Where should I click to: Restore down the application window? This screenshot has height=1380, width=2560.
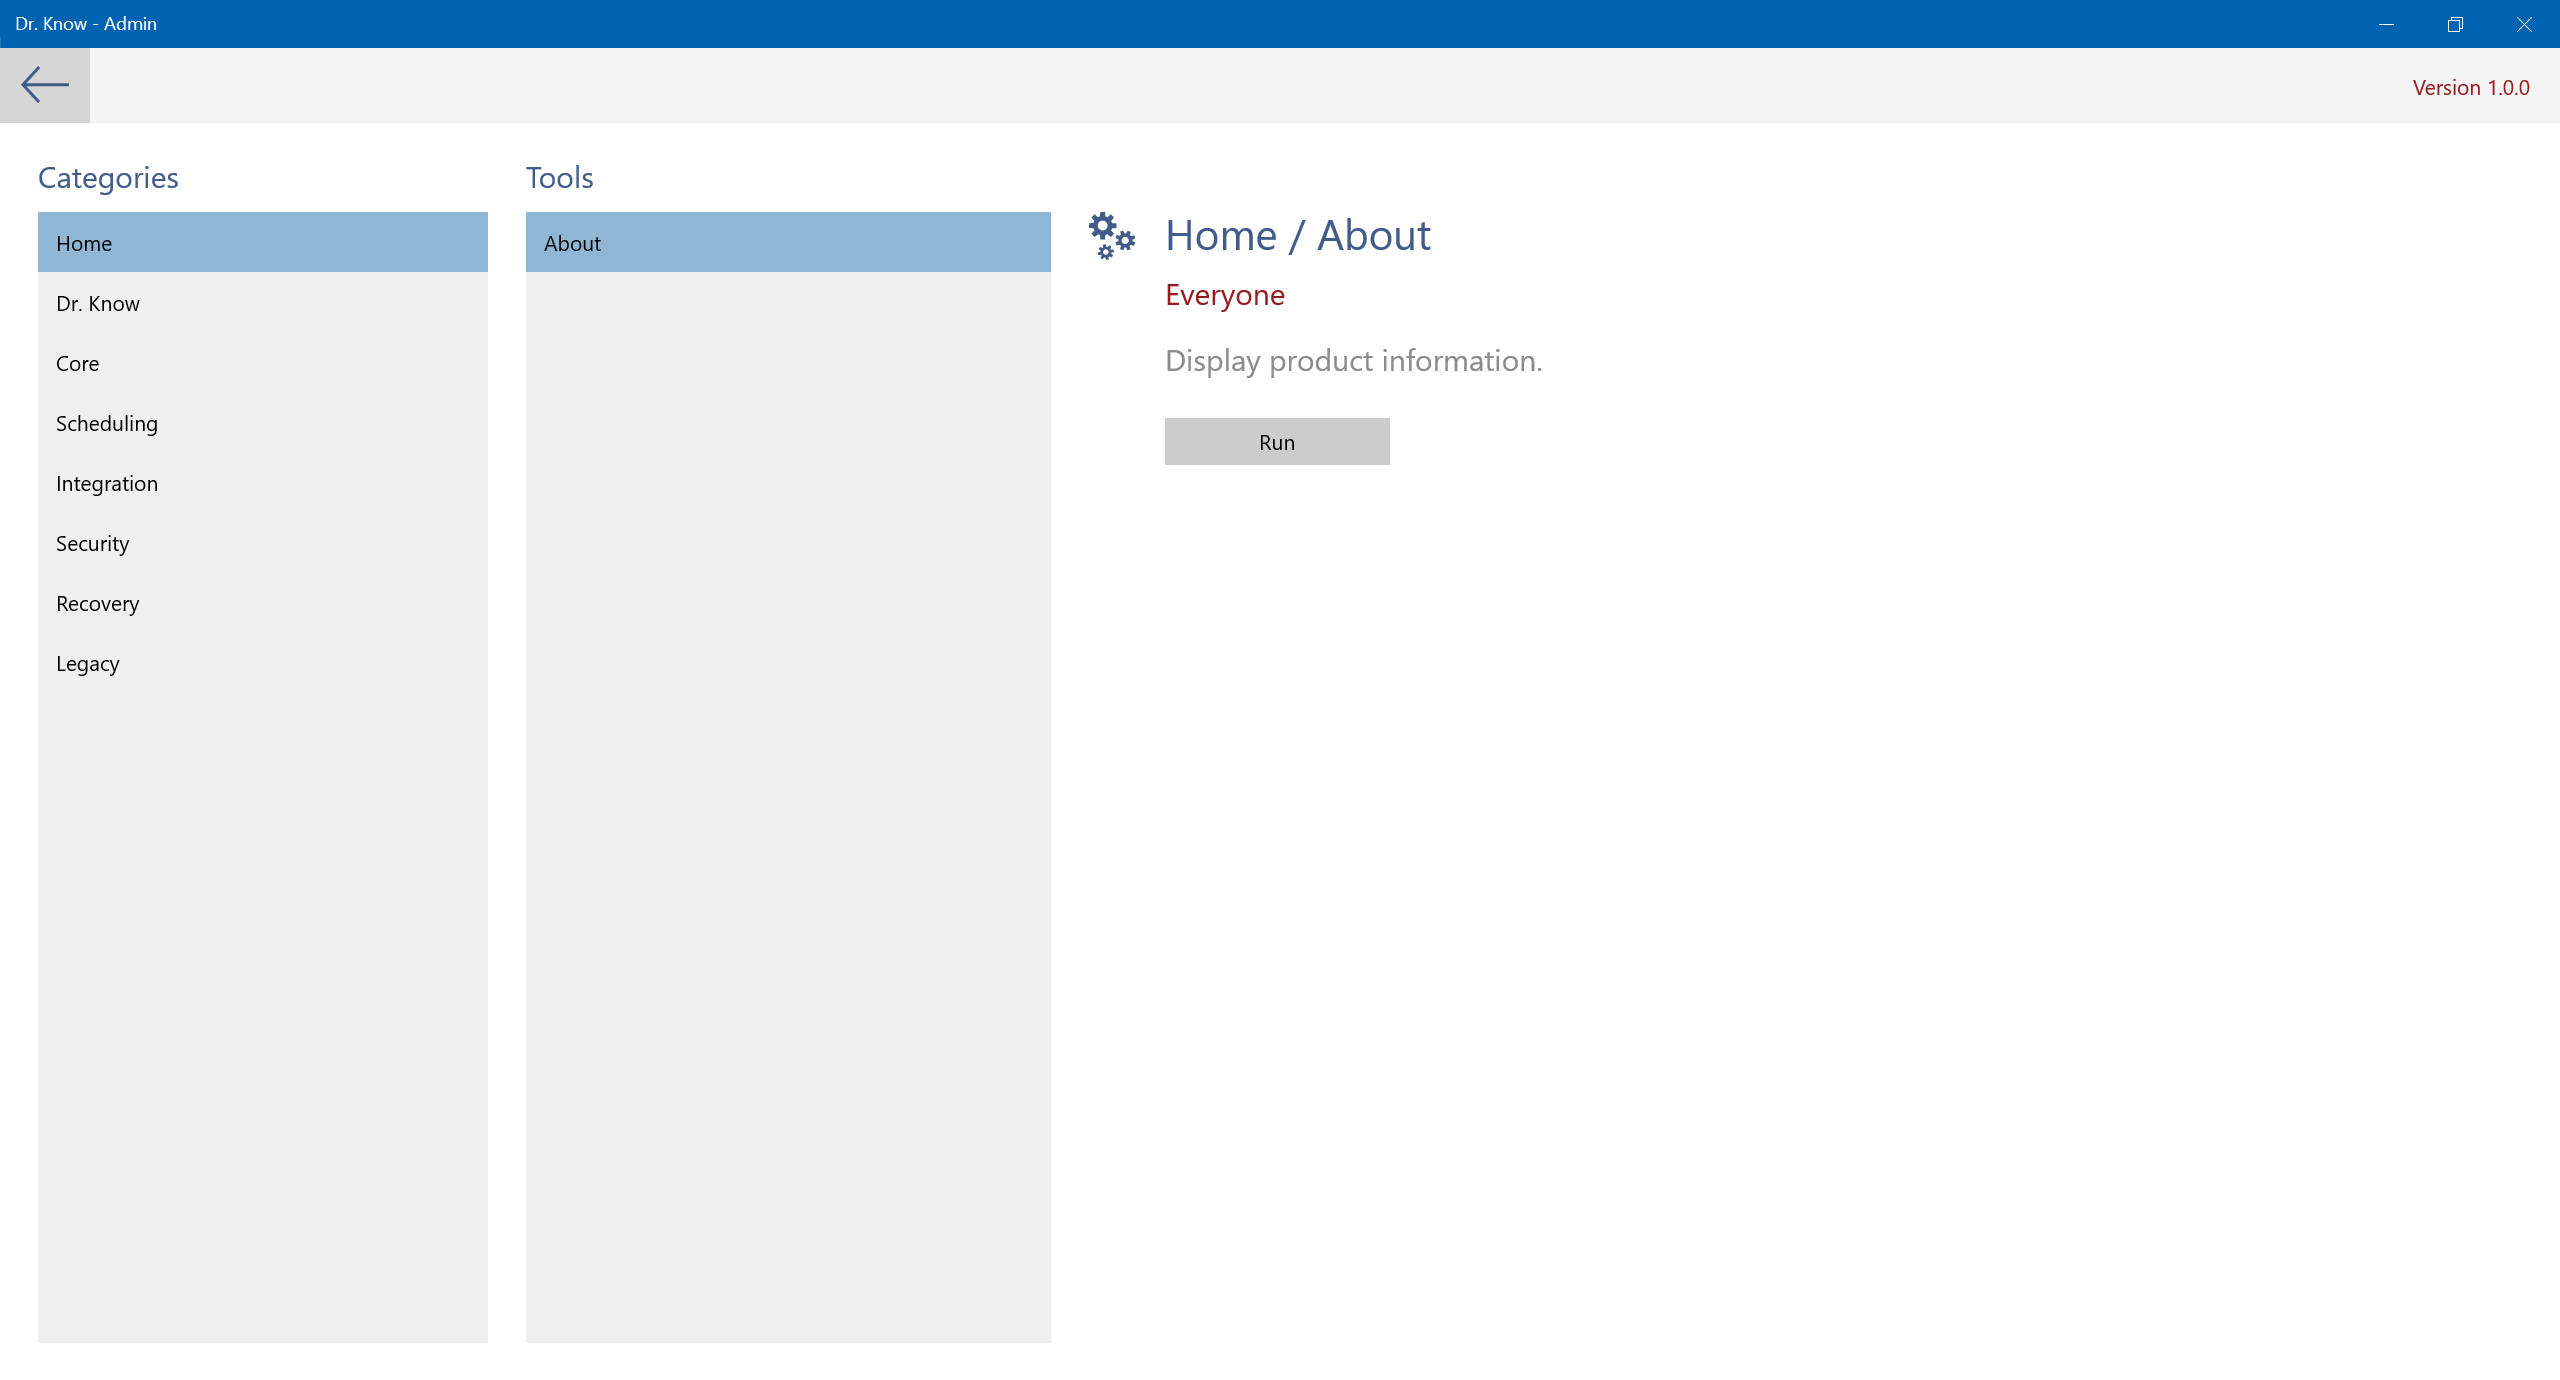click(x=2455, y=24)
